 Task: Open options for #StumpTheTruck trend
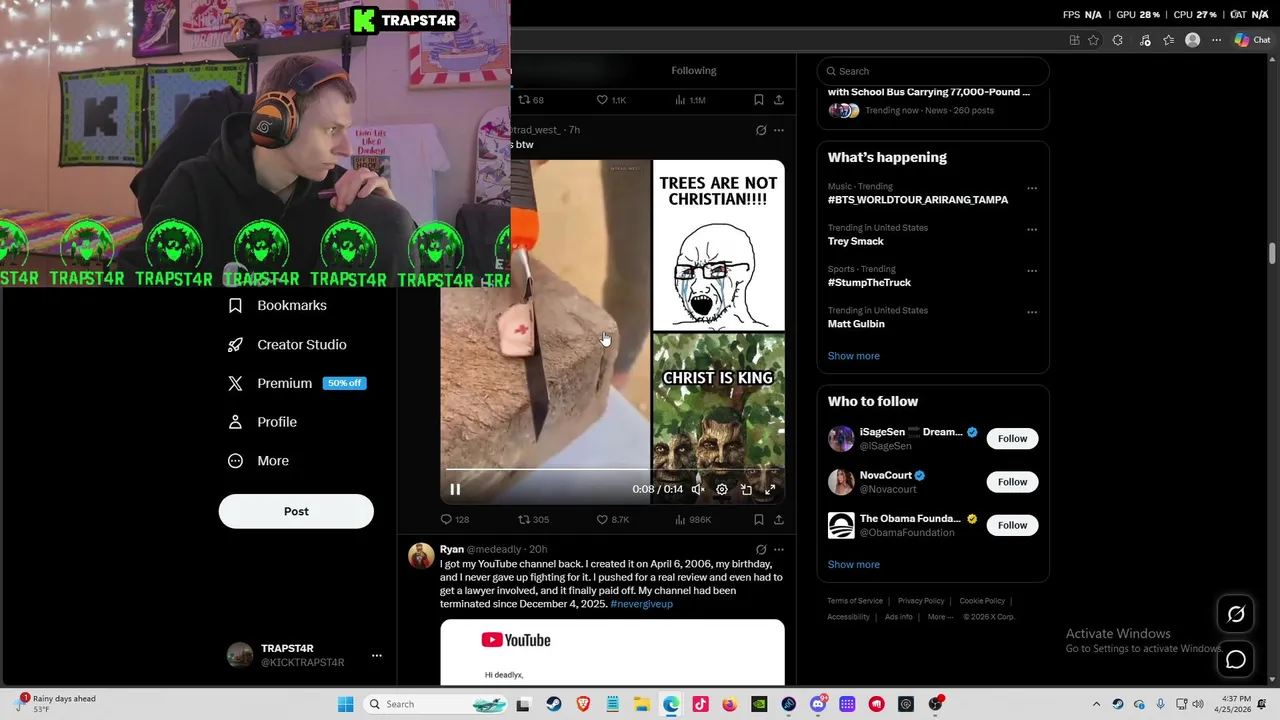1032,271
